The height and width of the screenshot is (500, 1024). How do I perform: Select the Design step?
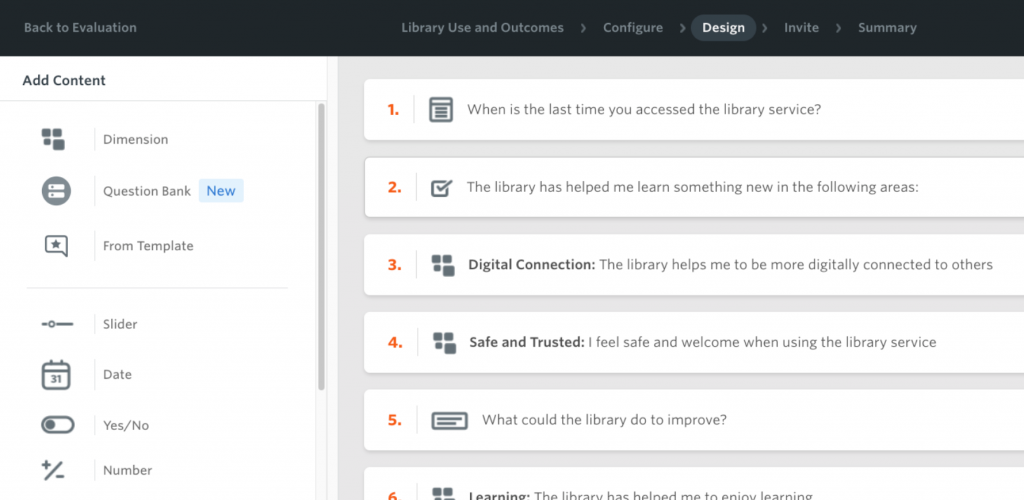point(724,28)
